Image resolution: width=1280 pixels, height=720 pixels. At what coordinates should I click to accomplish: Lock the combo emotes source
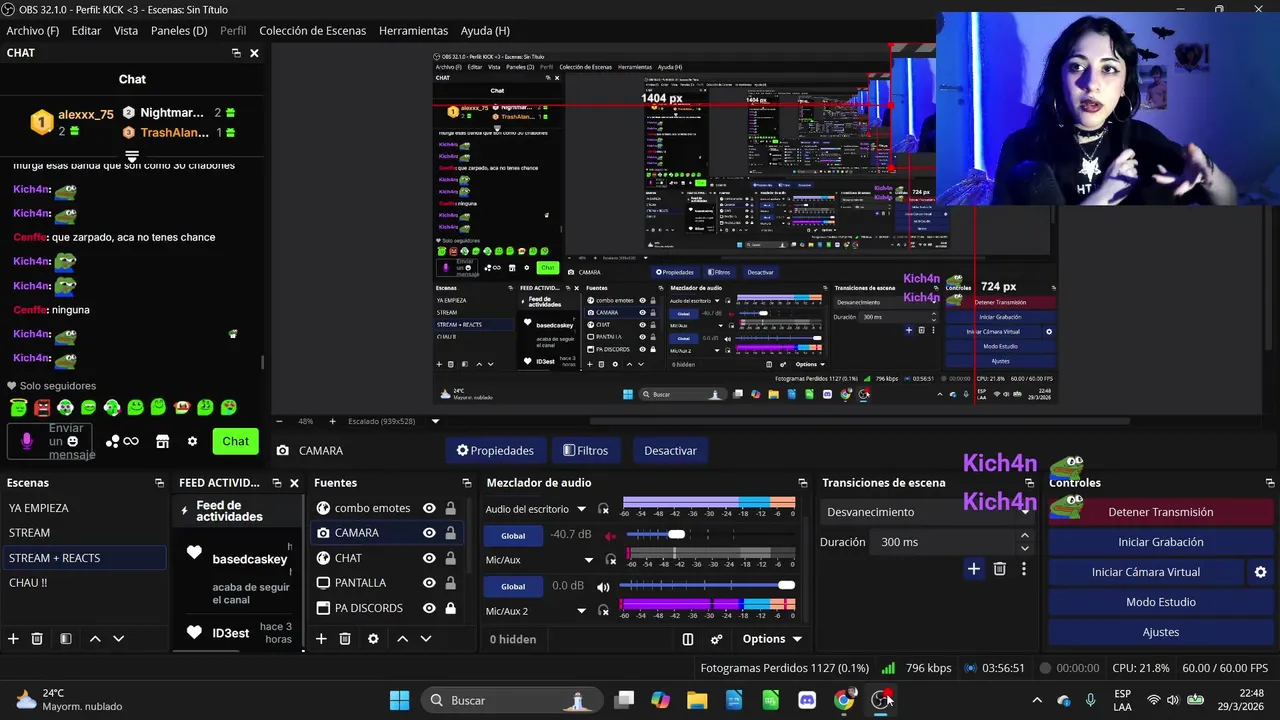pos(450,508)
